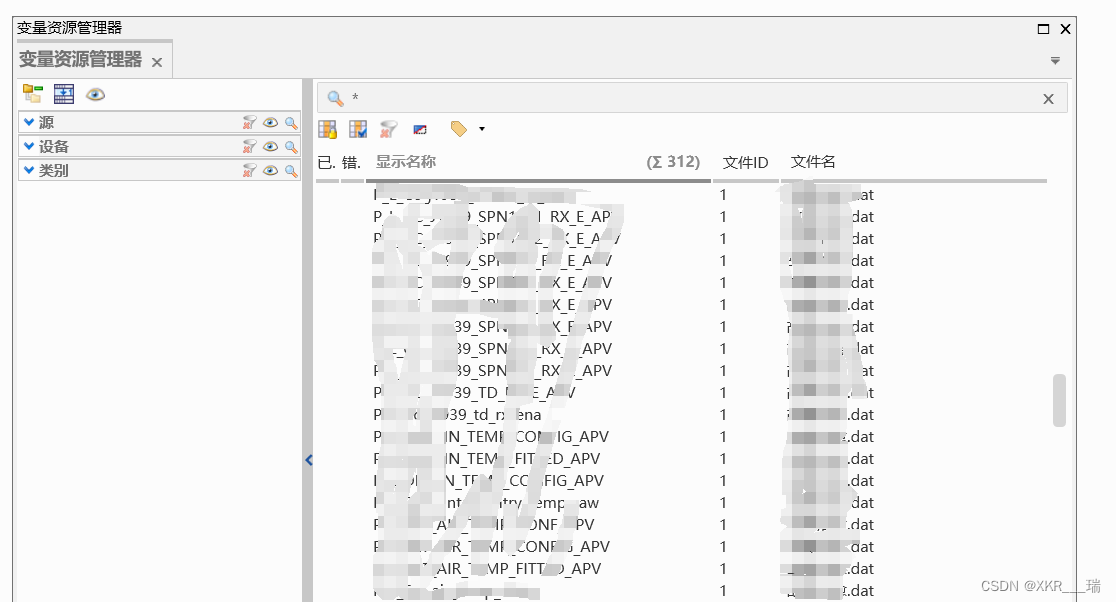Viewport: 1116px width, 602px height.
Task: Click the curve display settings icon
Action: 419,128
